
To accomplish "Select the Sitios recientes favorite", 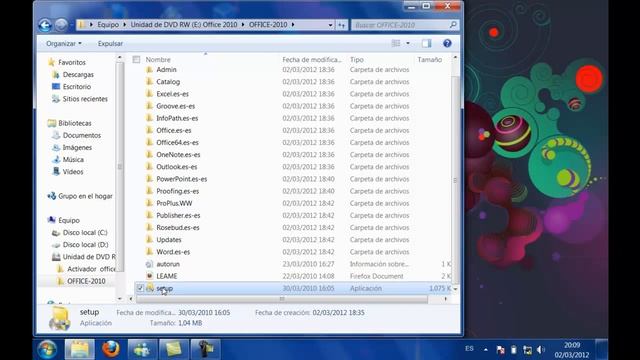I will click(80, 99).
